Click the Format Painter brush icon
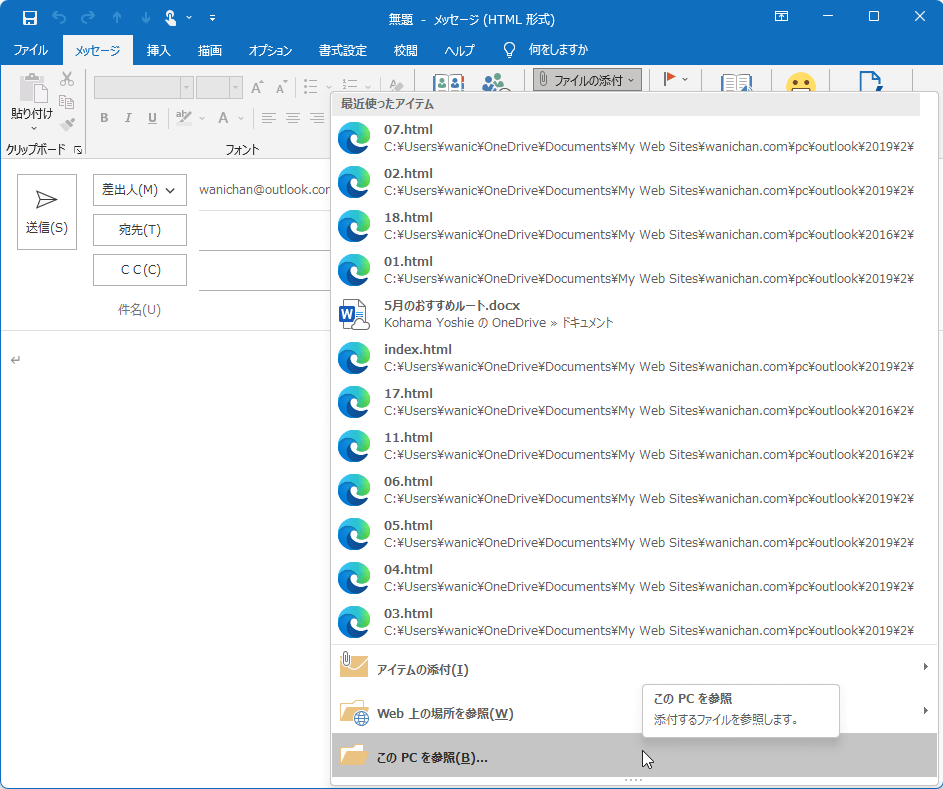This screenshot has width=943, height=789. click(67, 124)
